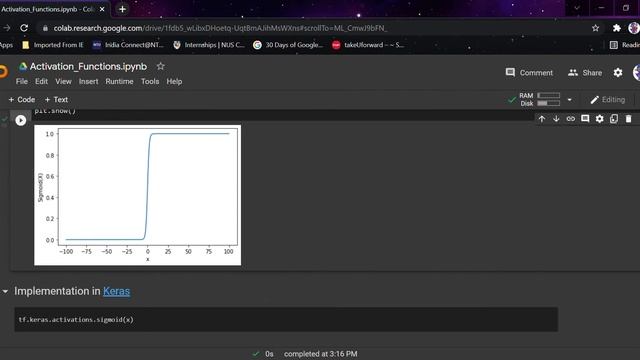Image resolution: width=640 pixels, height=360 pixels.
Task: Open the View menu
Action: point(63,82)
